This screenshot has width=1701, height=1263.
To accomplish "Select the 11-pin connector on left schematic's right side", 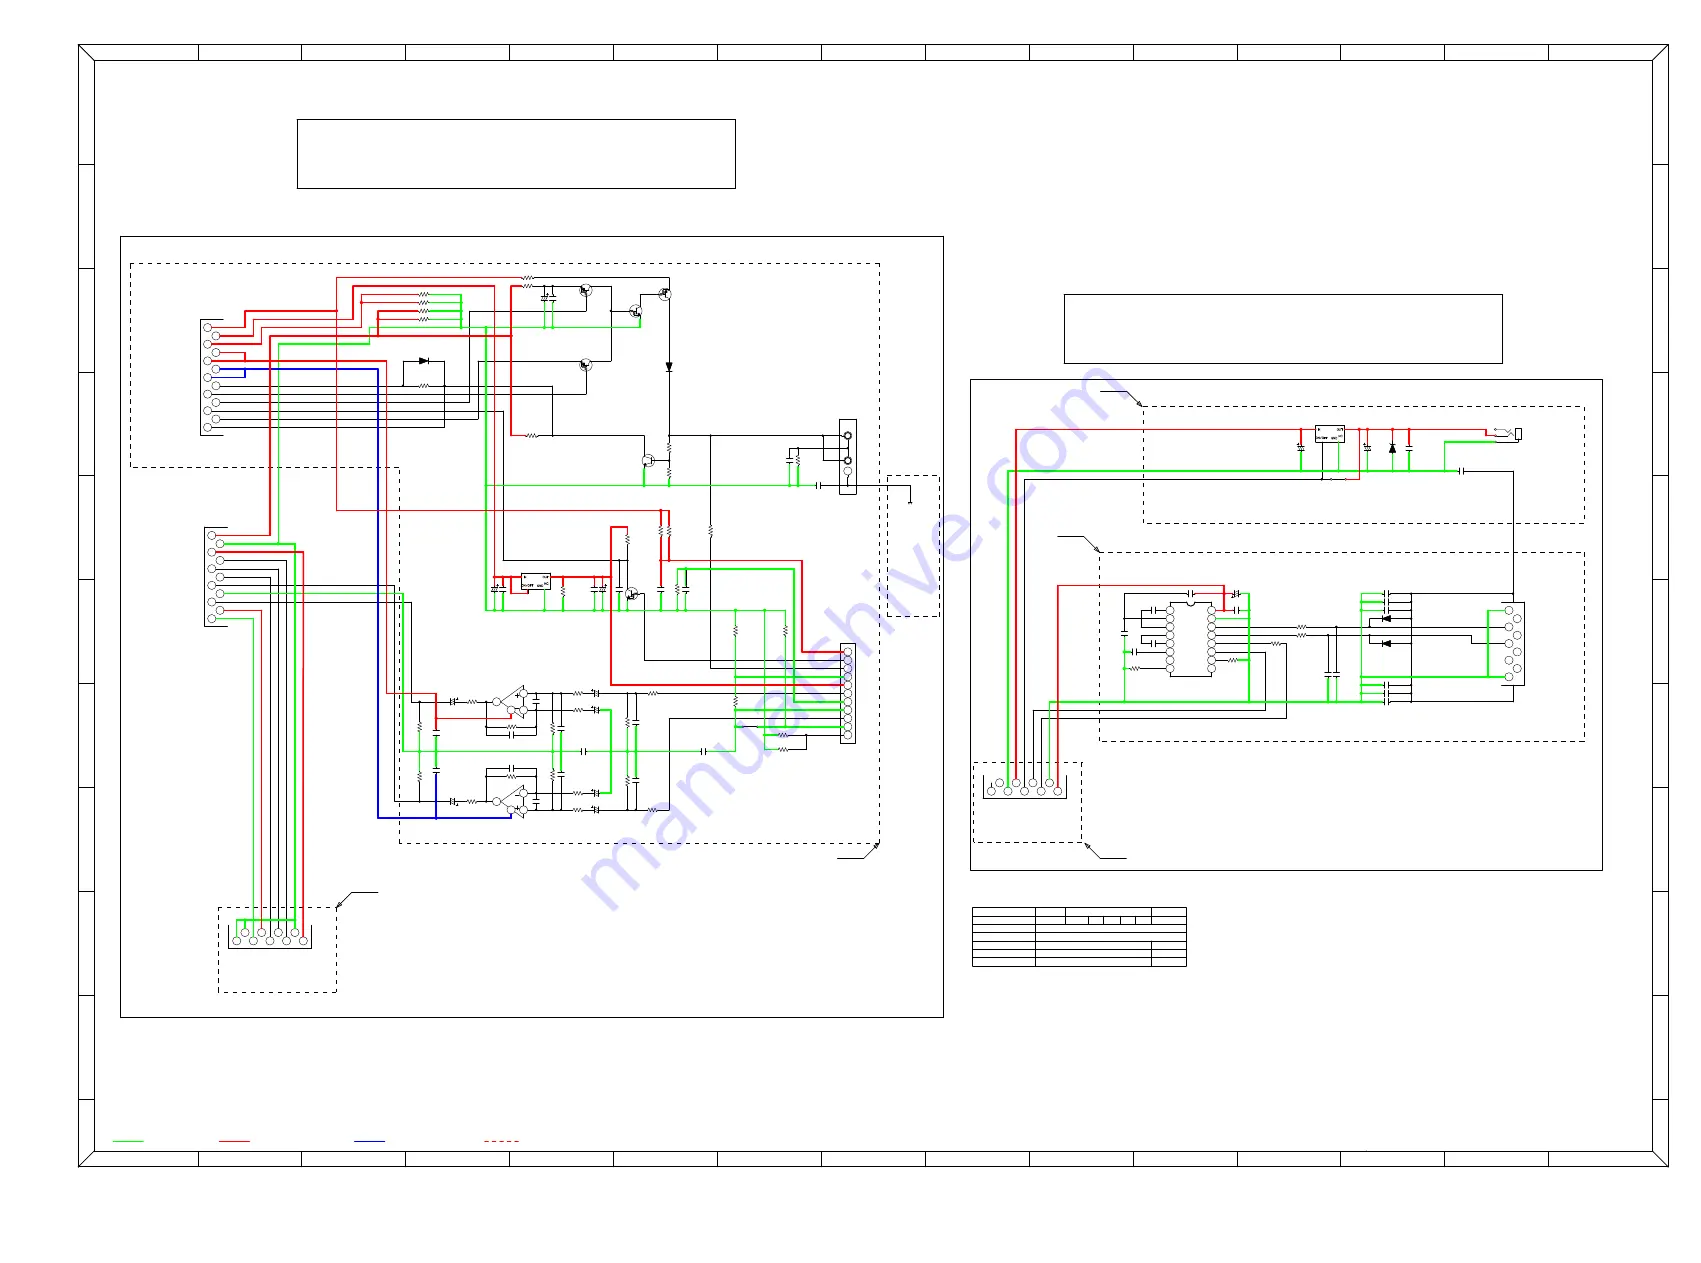I will (x=848, y=693).
